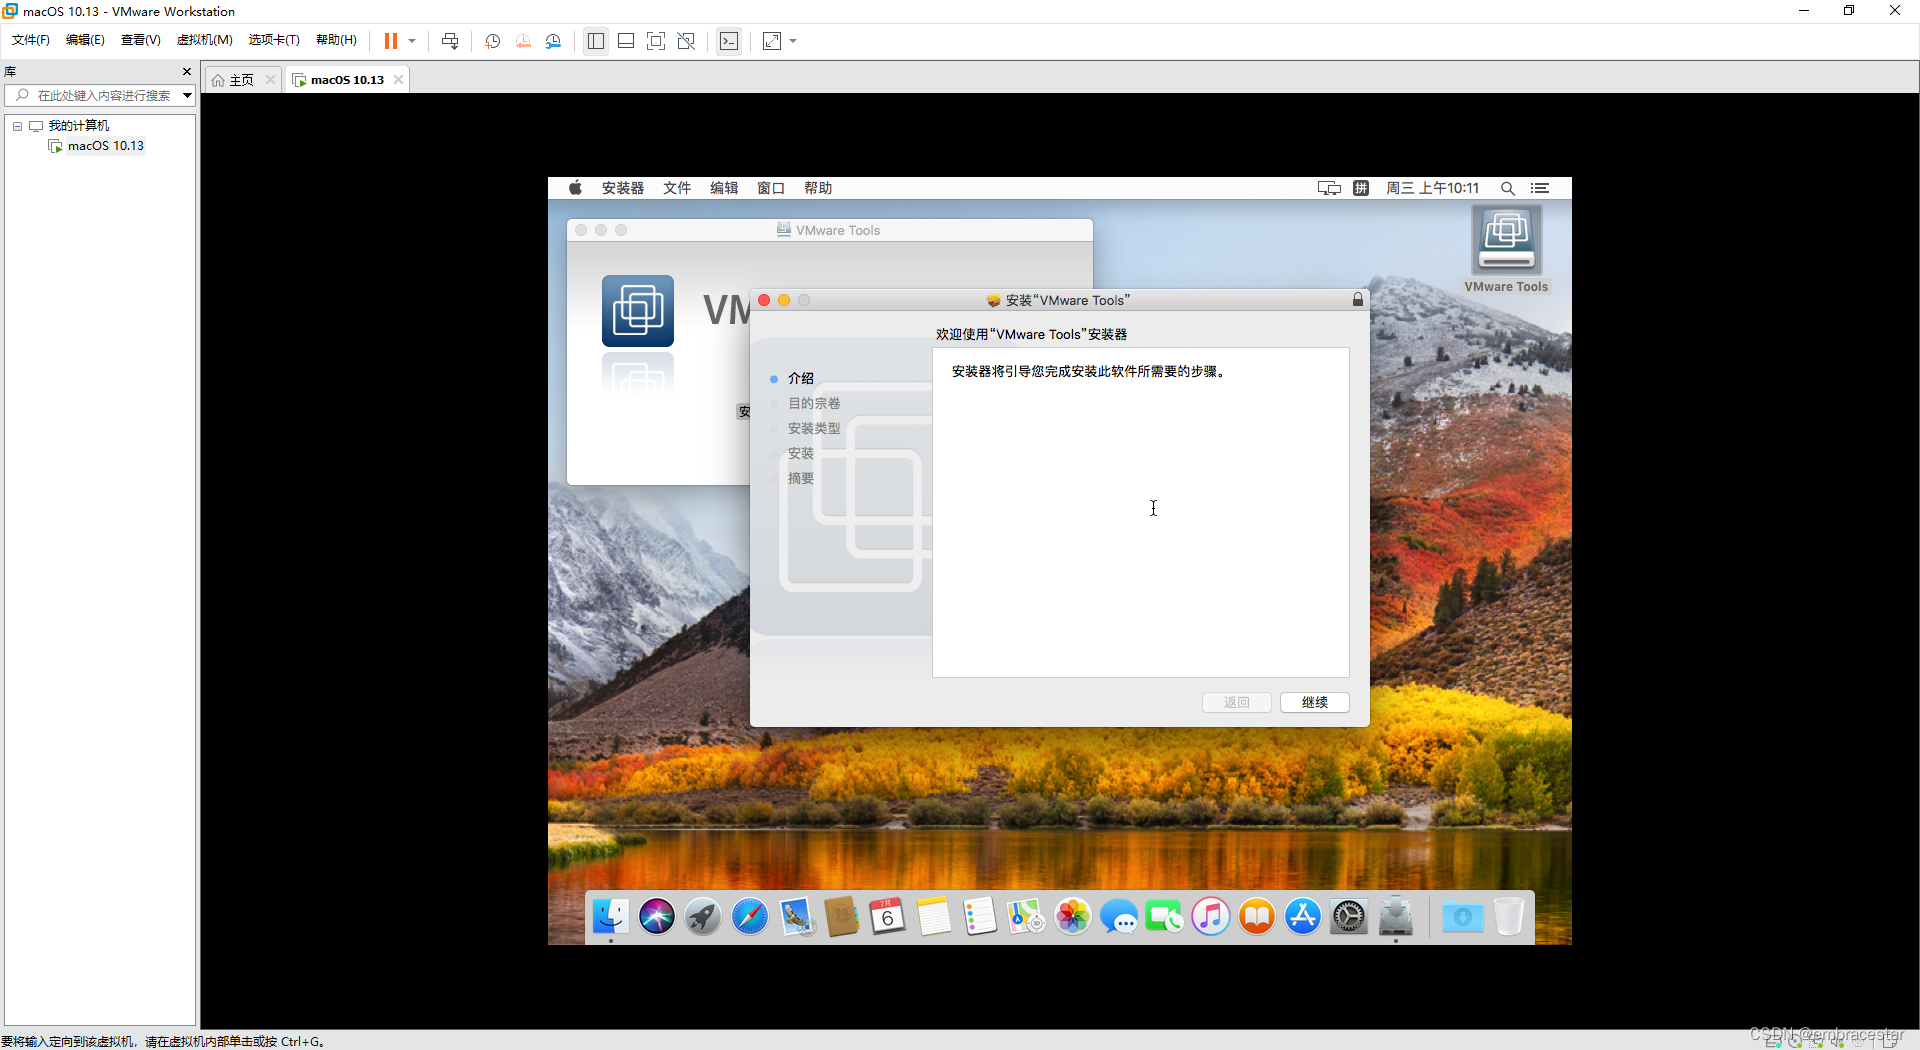Click the pause virtual machine toolbar icon
This screenshot has width=1920, height=1050.
(x=391, y=41)
